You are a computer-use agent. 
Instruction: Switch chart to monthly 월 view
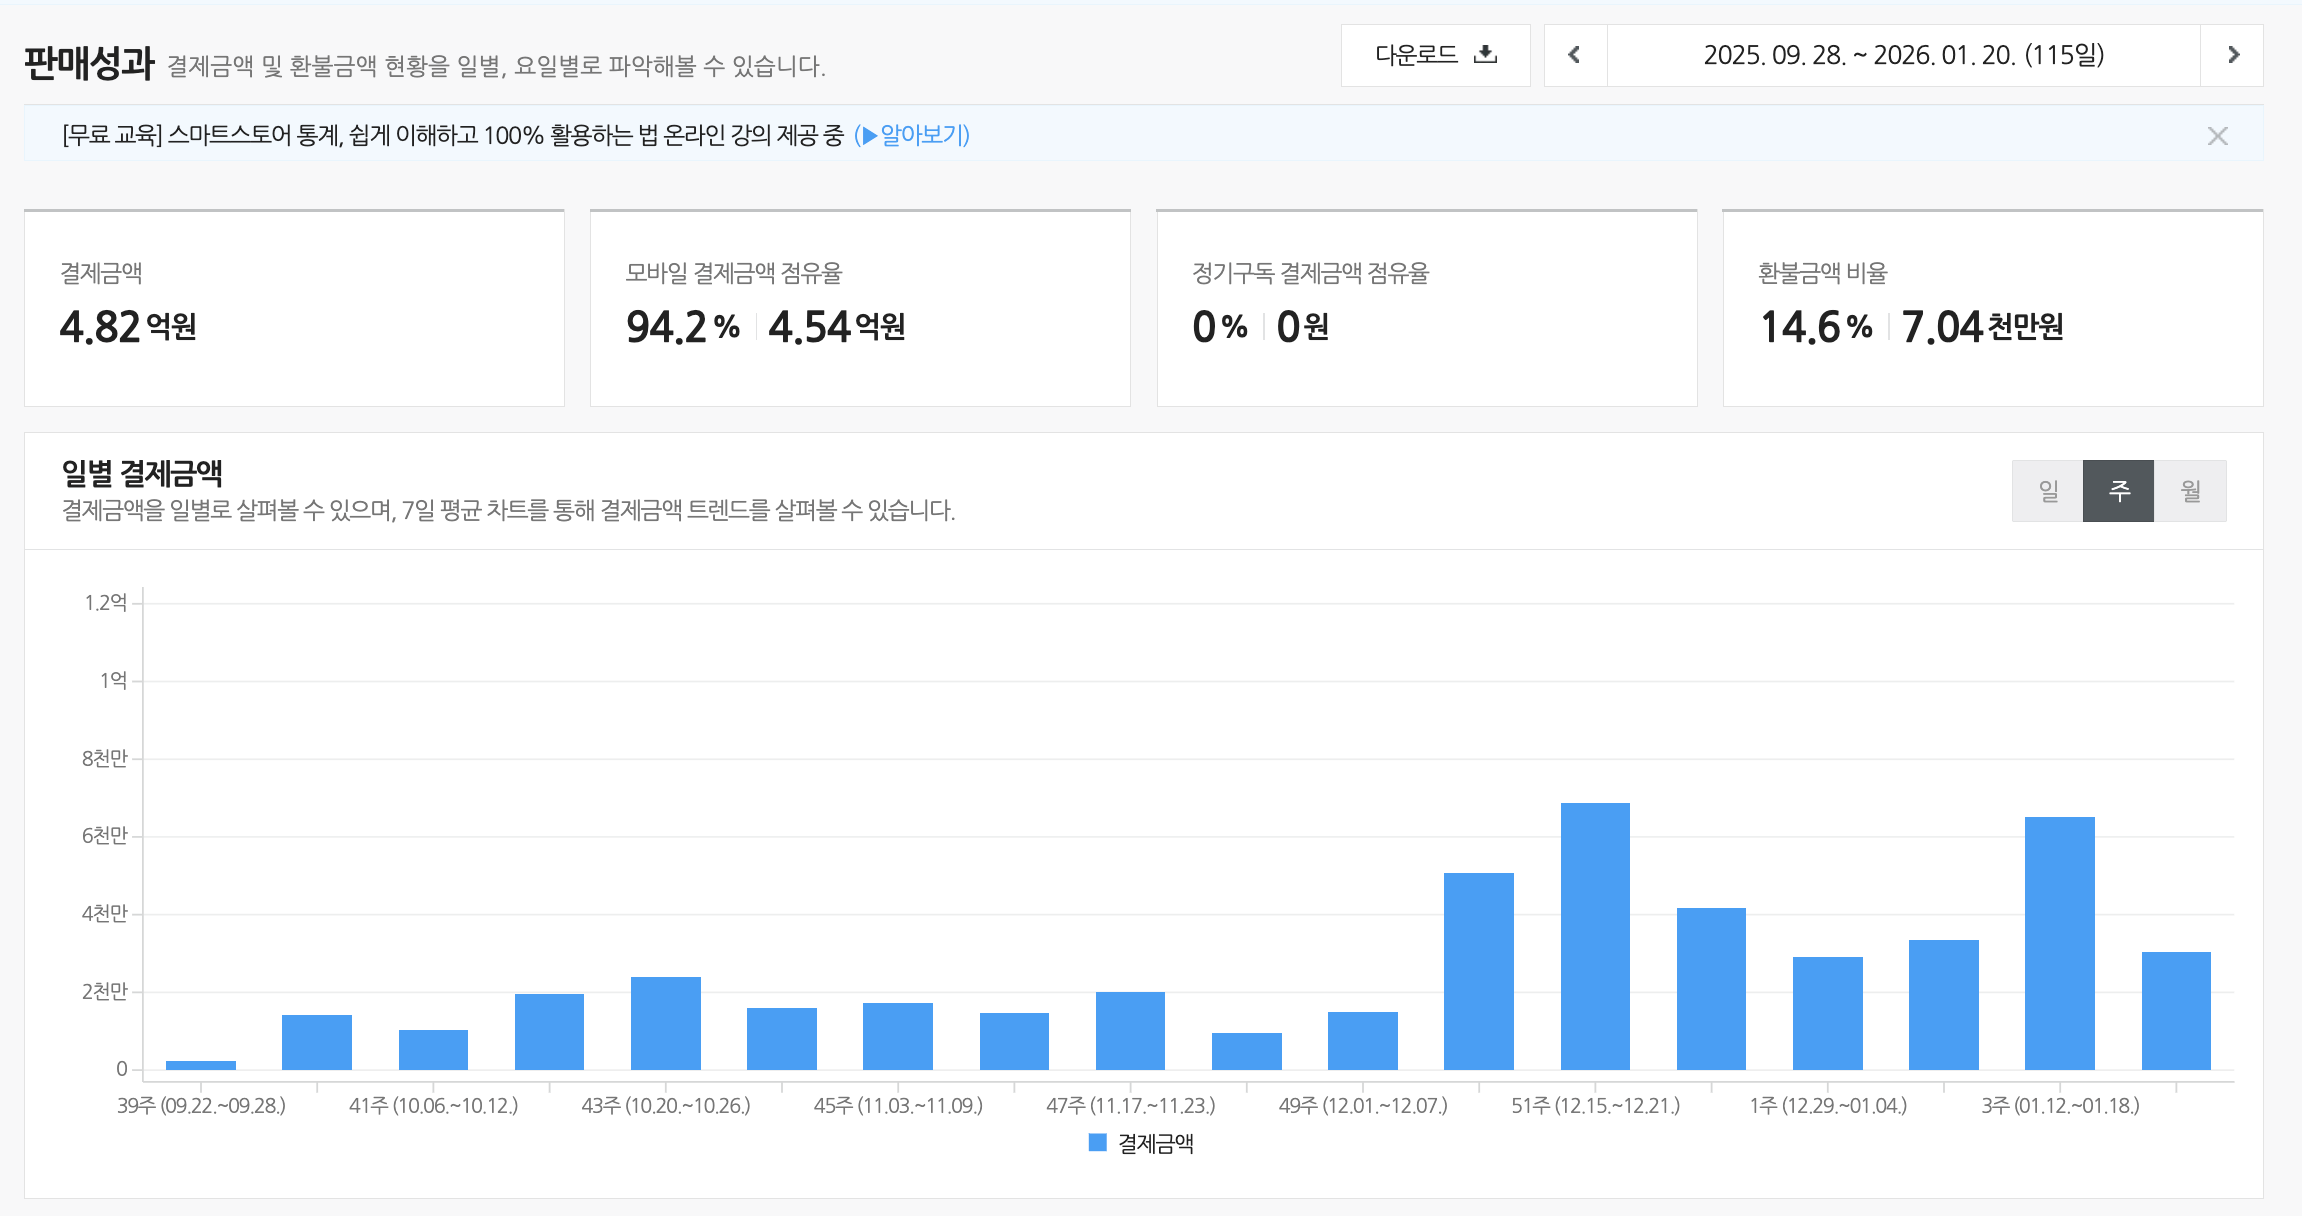coord(2190,491)
